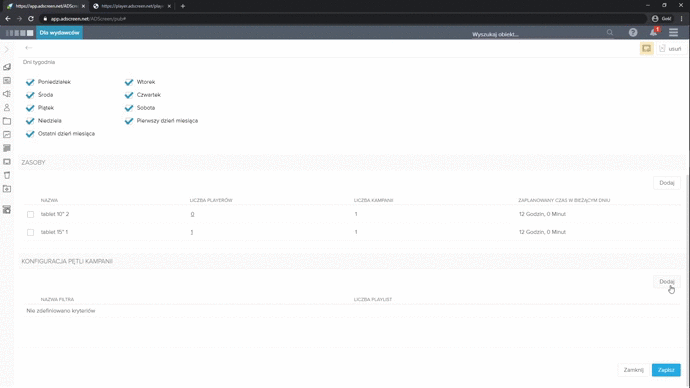Open the stacked list icon in sidebar
Screen dimensions: 690x388
7,148
